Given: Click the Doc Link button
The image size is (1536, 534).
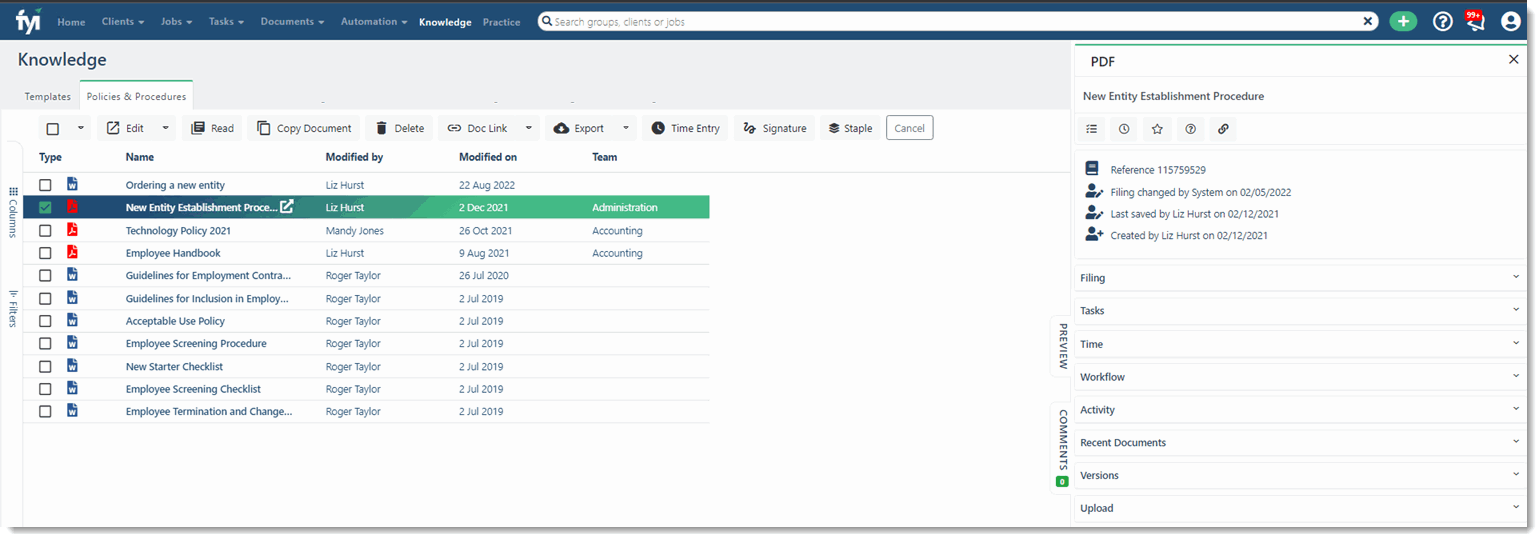Looking at the screenshot, I should click(x=478, y=128).
